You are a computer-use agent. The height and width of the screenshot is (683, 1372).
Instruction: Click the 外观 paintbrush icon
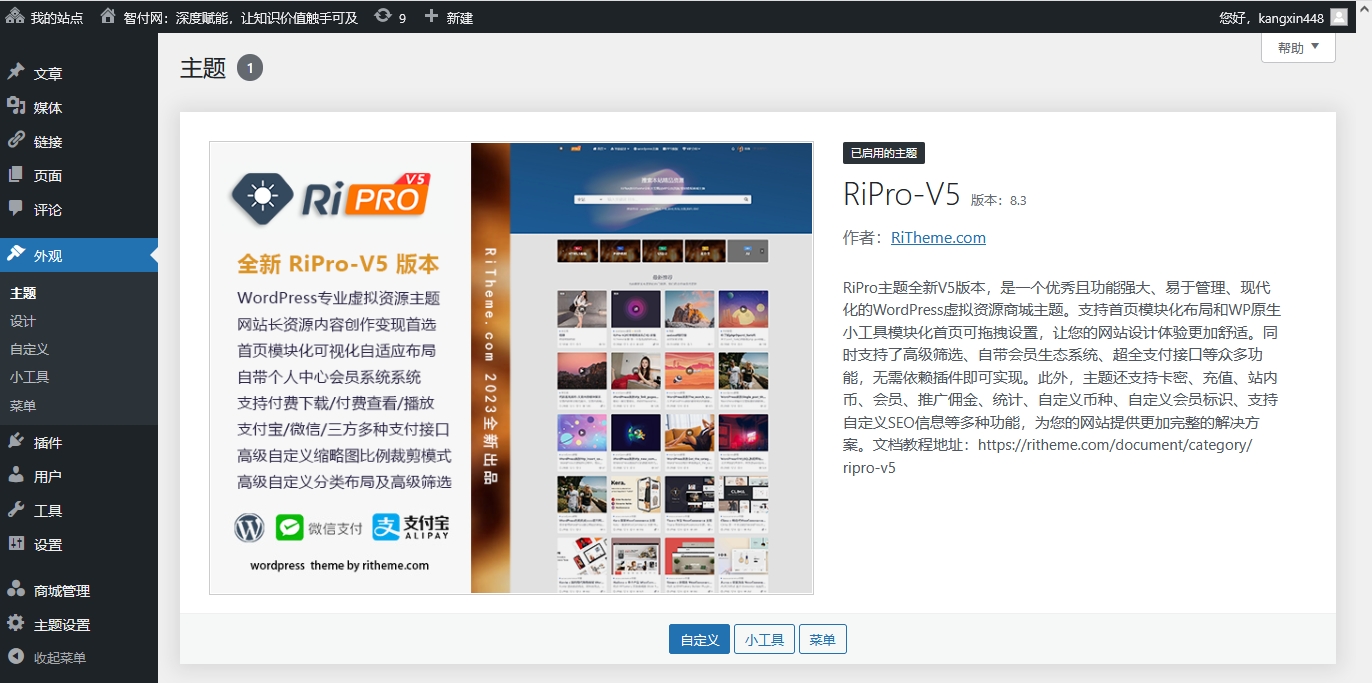coord(16,254)
